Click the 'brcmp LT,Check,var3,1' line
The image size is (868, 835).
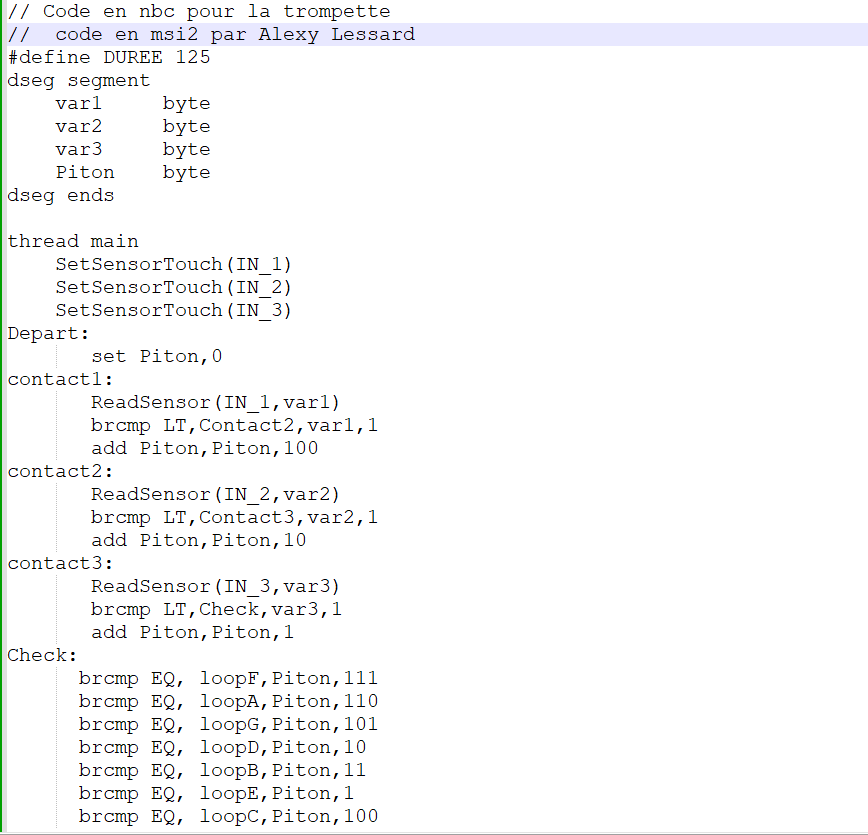[216, 609]
